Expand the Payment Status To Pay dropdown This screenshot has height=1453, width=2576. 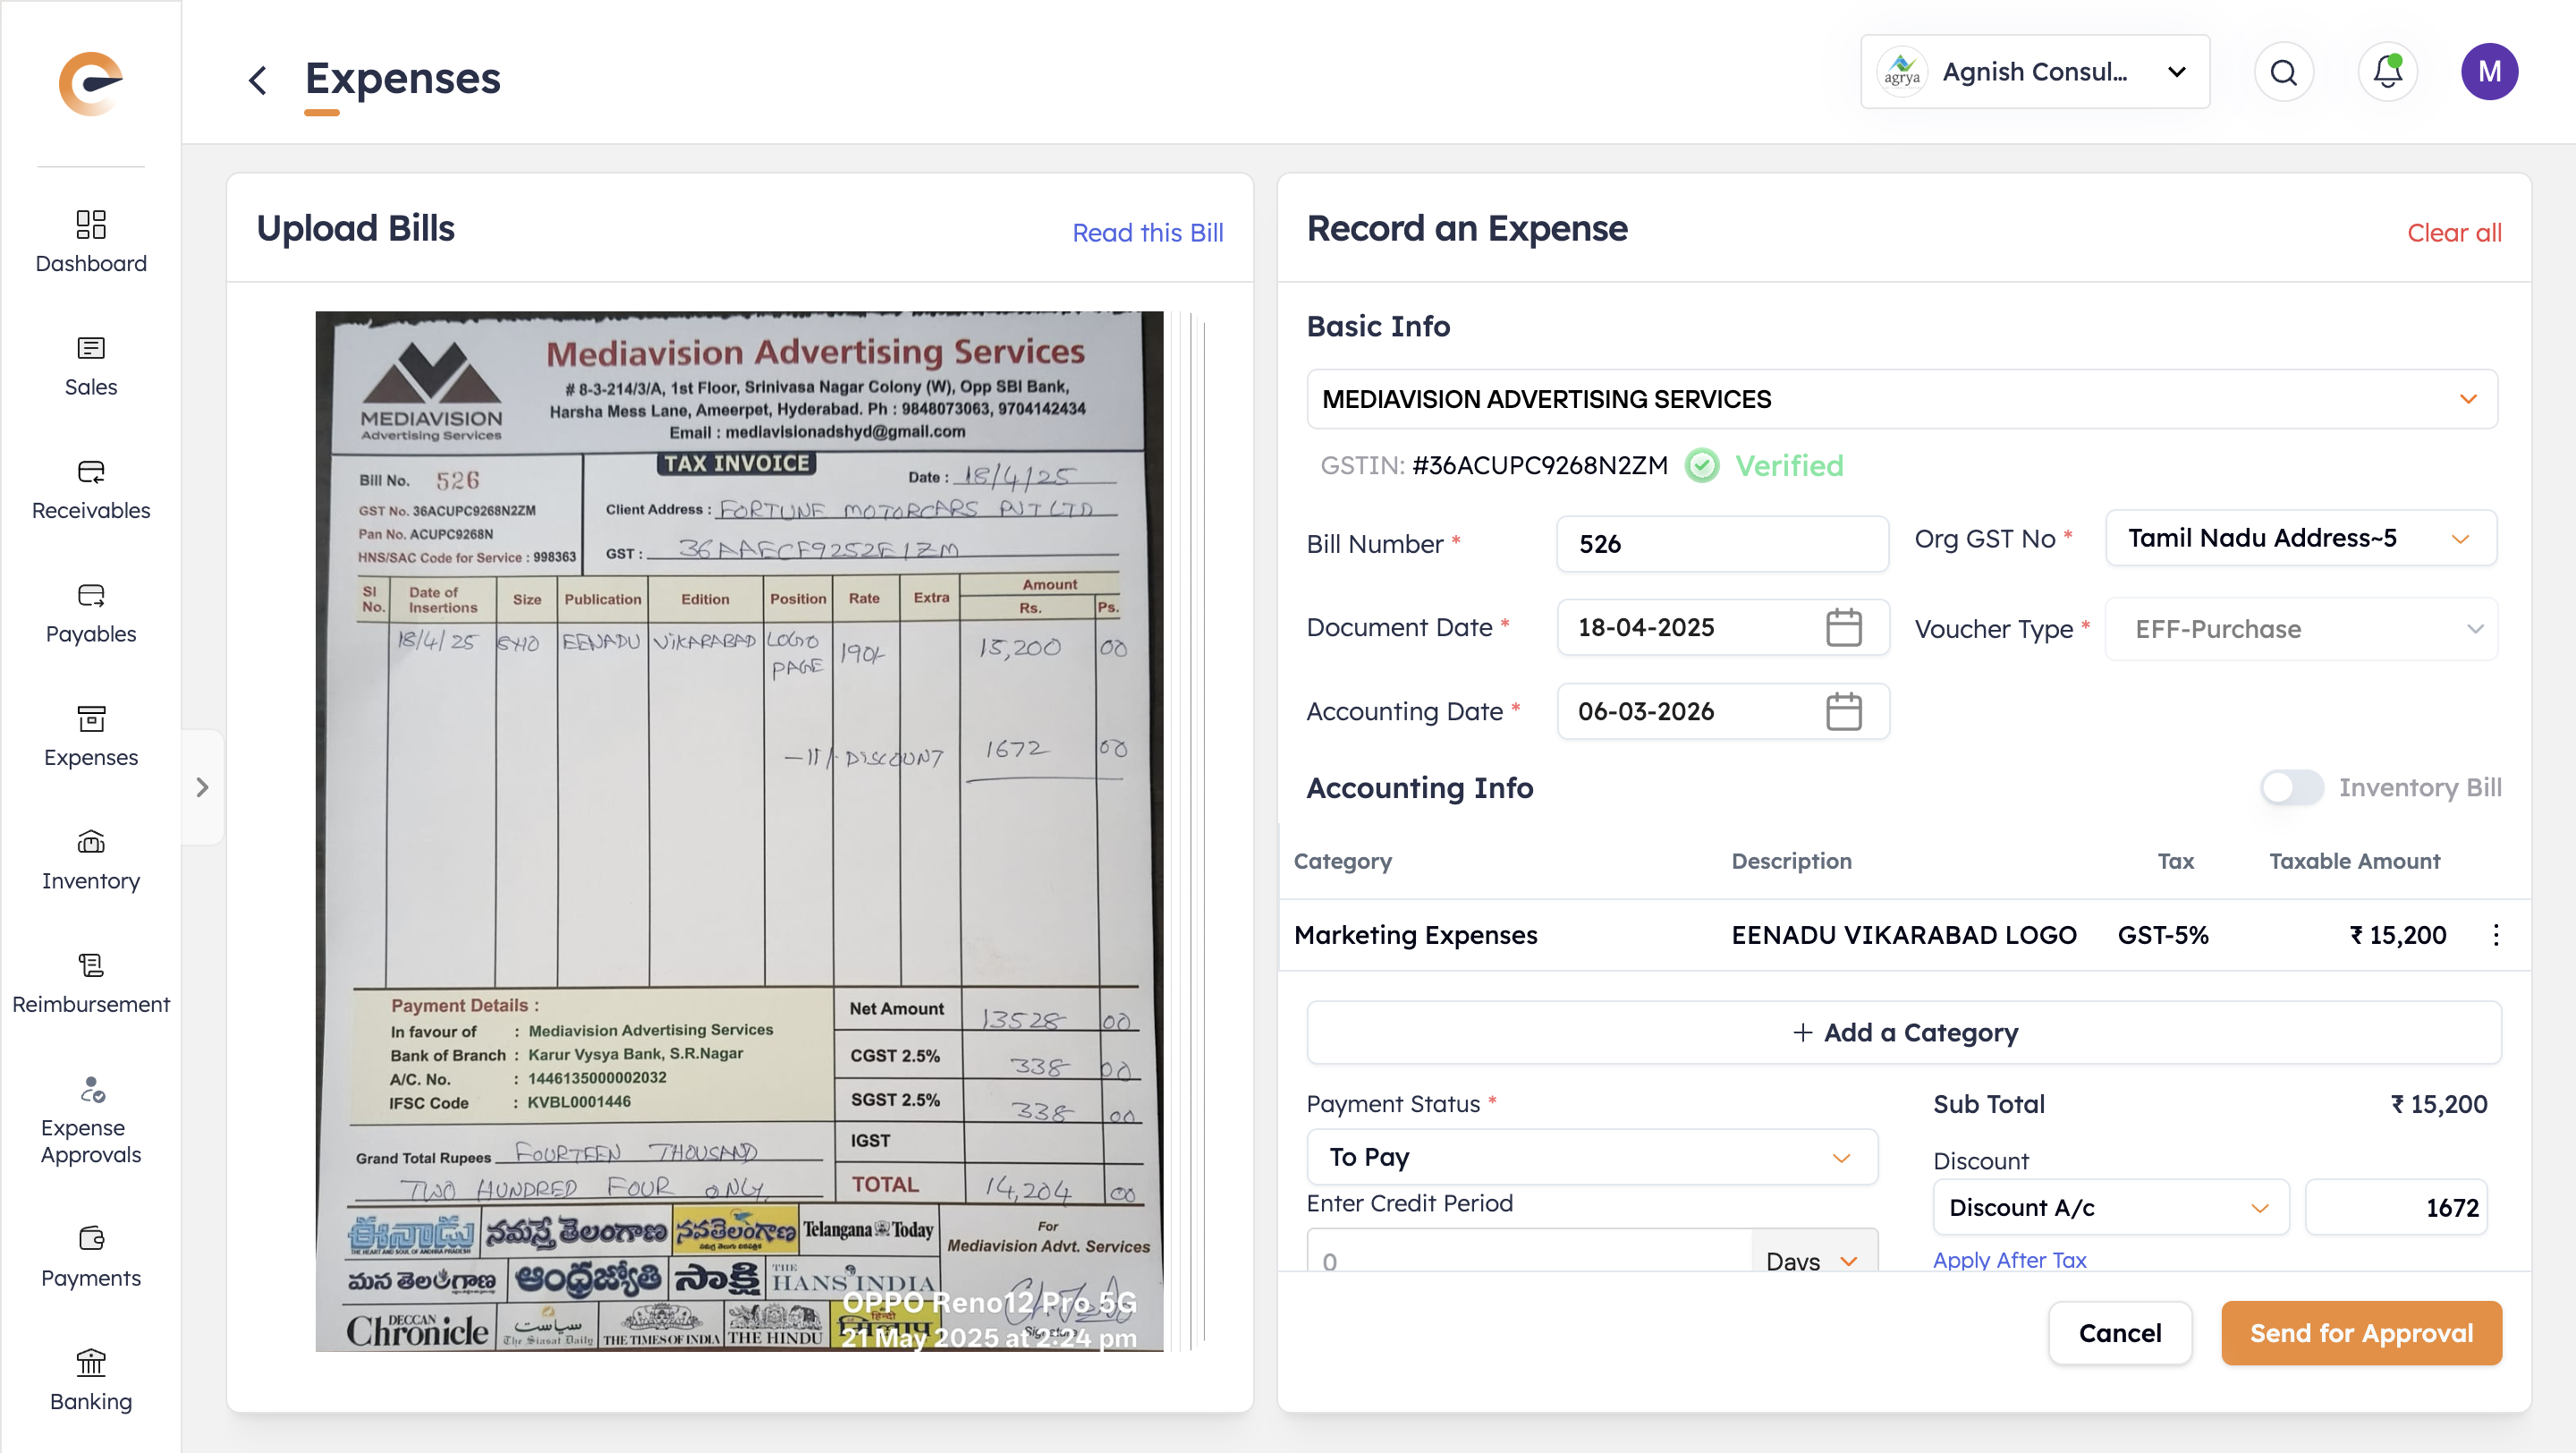click(x=1591, y=1157)
